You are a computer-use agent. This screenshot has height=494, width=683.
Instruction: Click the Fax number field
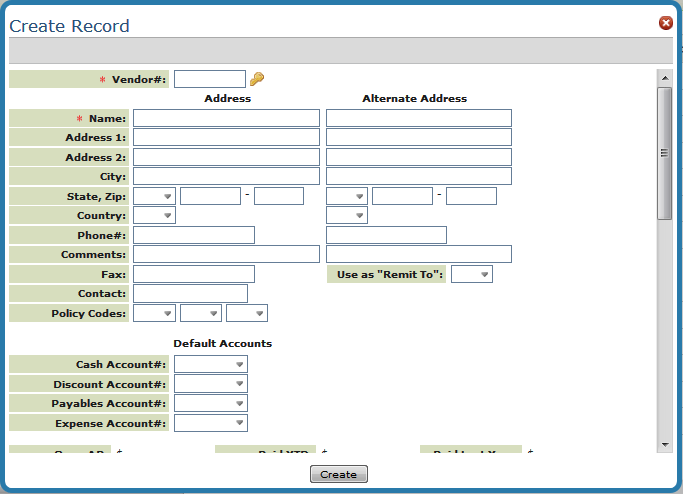(194, 274)
